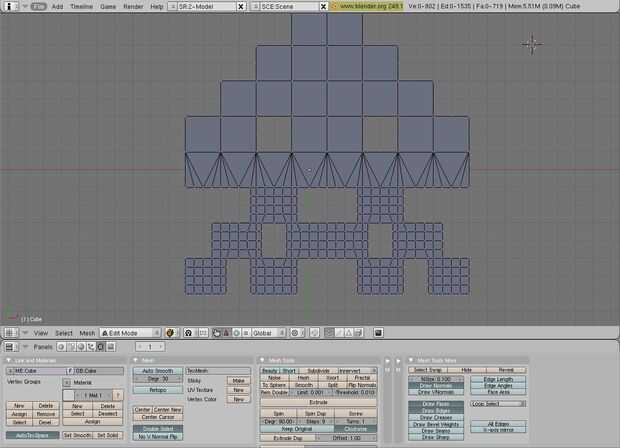Click the render this view icon

[378, 333]
